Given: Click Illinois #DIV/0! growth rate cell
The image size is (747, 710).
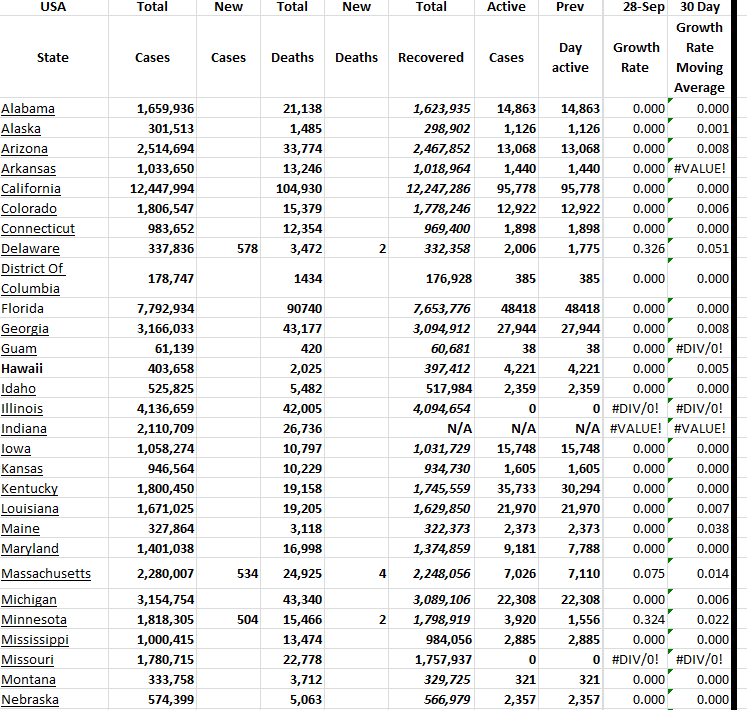Looking at the screenshot, I should click(x=634, y=408).
